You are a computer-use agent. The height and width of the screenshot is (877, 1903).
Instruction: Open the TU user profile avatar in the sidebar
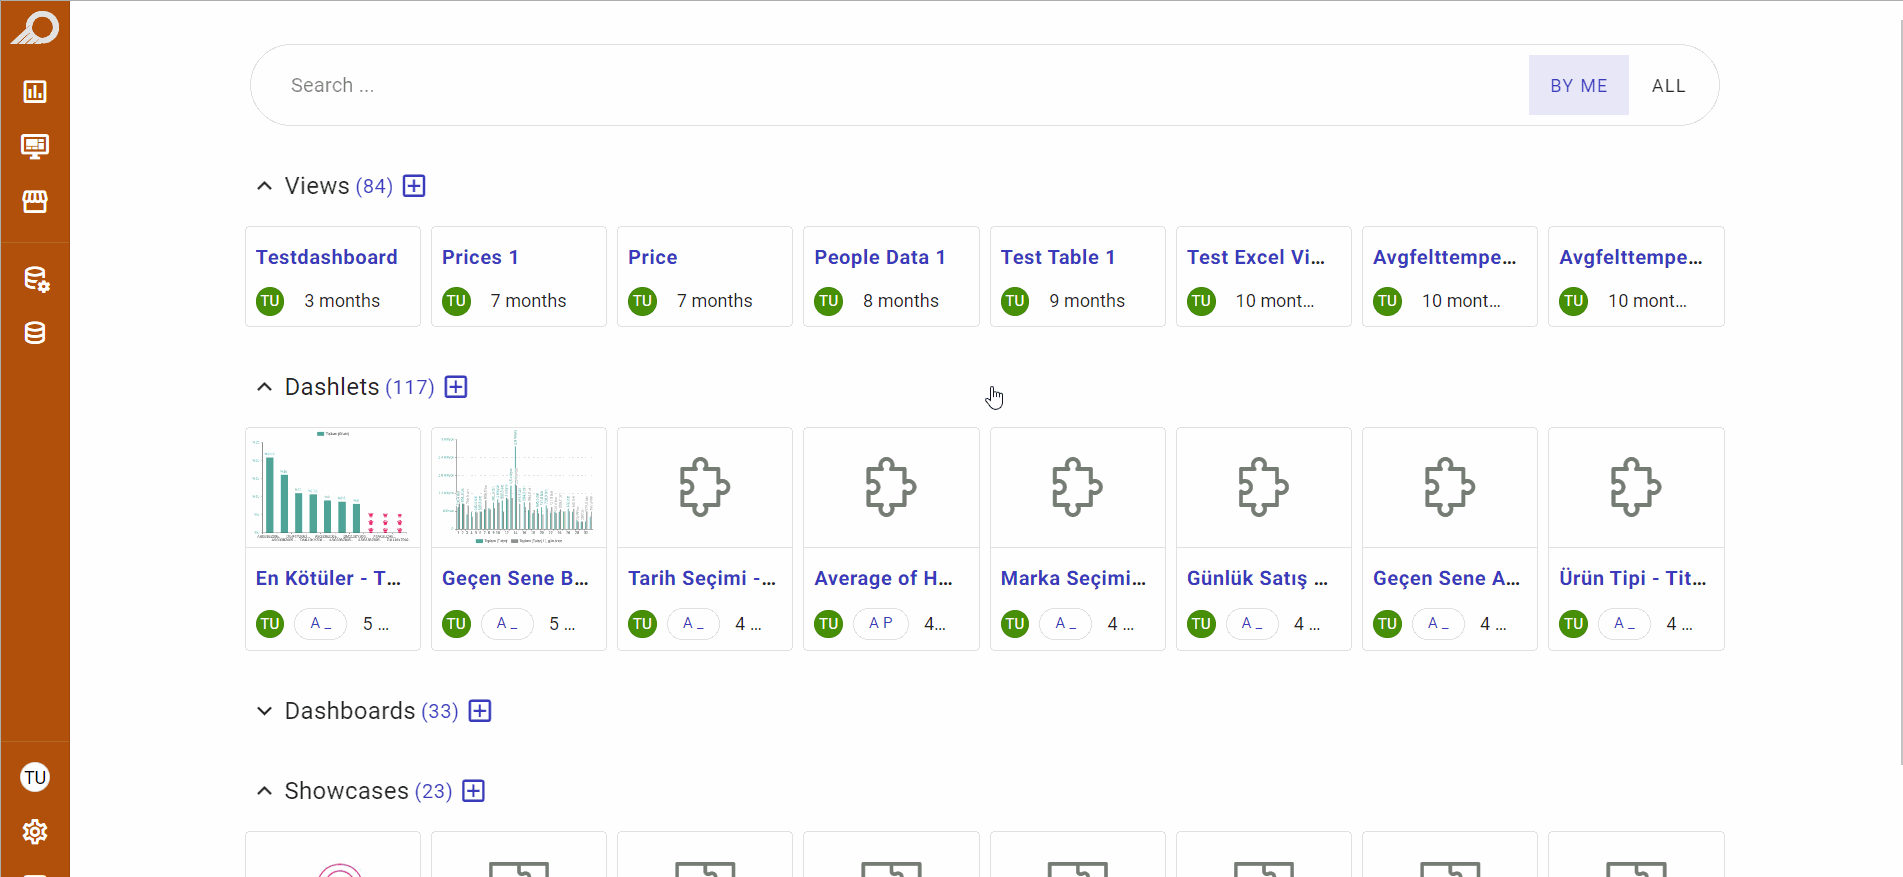(x=35, y=777)
